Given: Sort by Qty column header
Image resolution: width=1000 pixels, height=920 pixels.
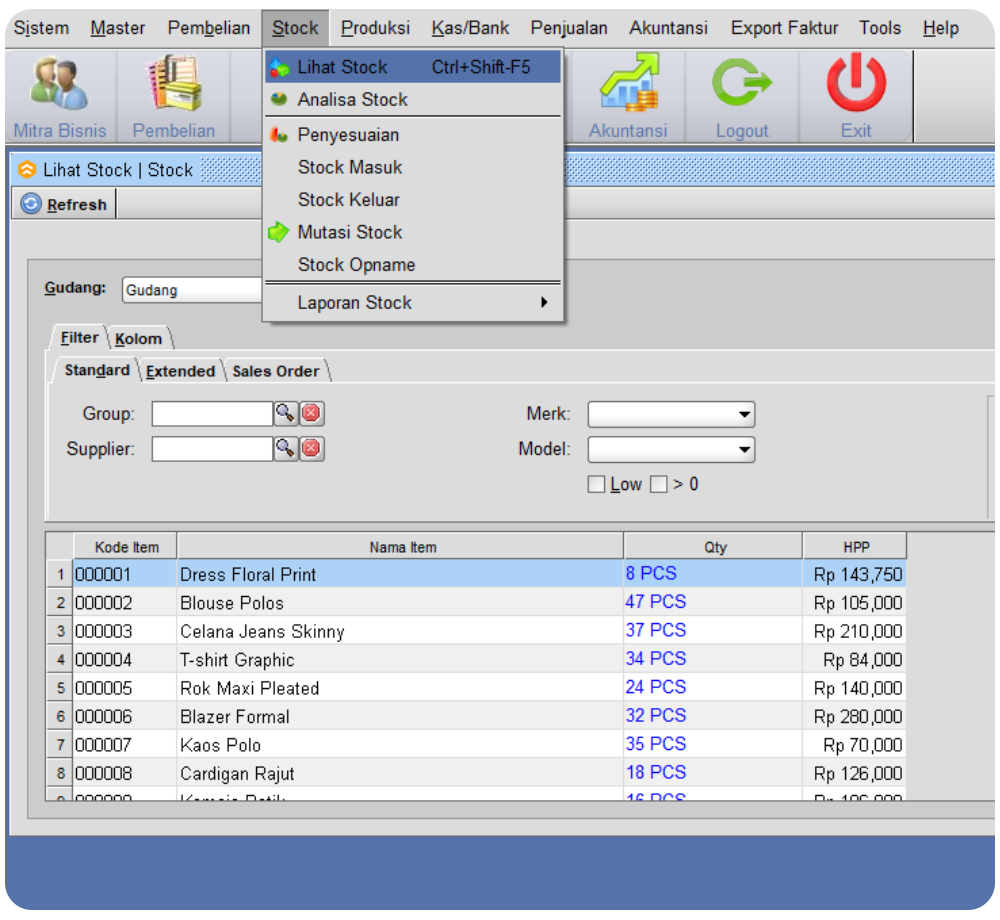Looking at the screenshot, I should click(x=714, y=547).
